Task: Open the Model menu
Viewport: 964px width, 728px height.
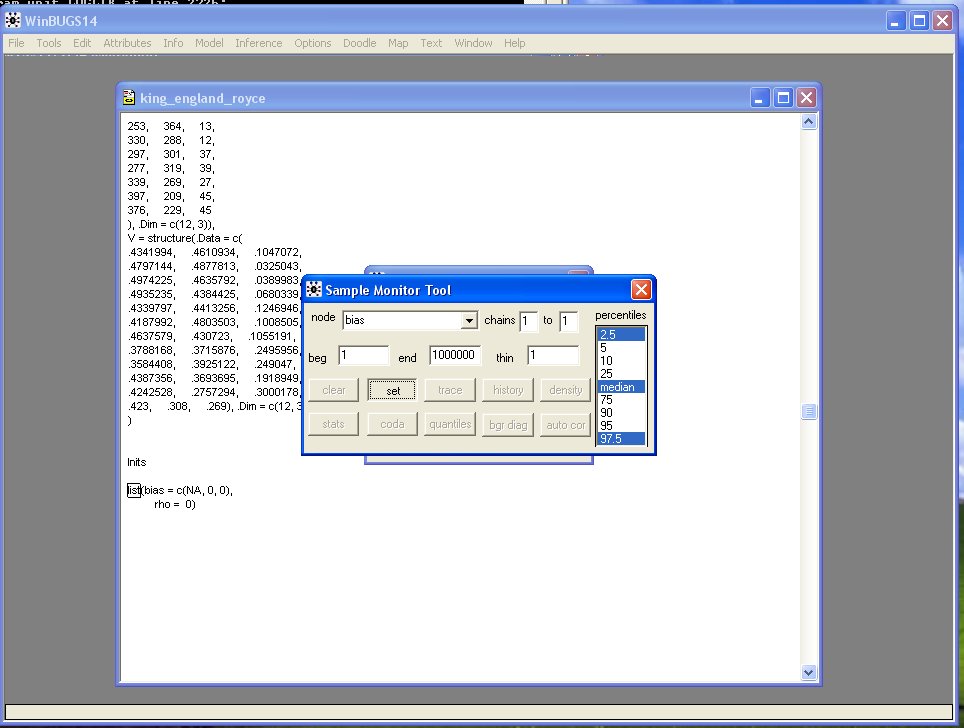Action: [x=209, y=43]
